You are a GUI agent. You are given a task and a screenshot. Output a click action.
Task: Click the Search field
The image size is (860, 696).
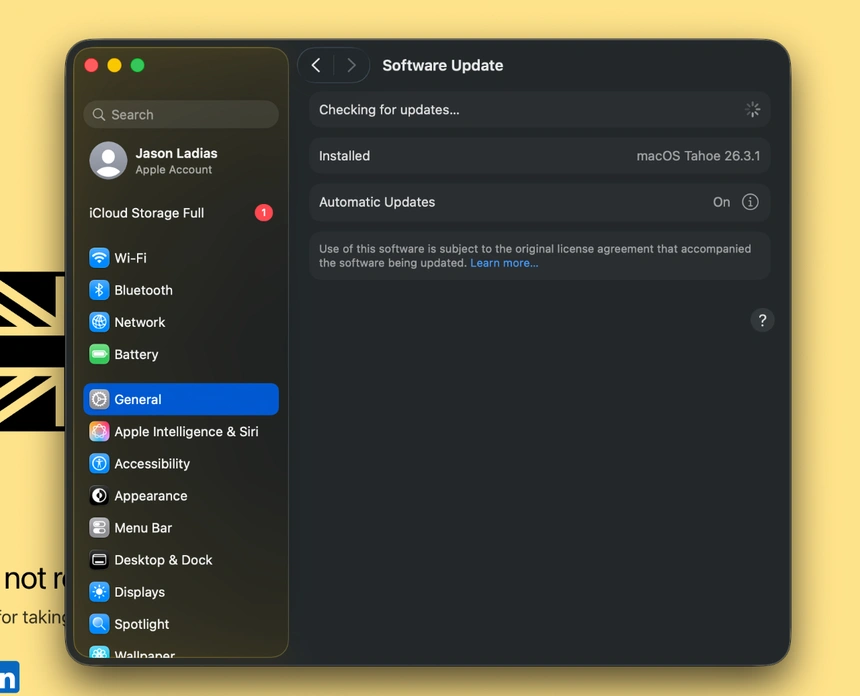pos(181,114)
